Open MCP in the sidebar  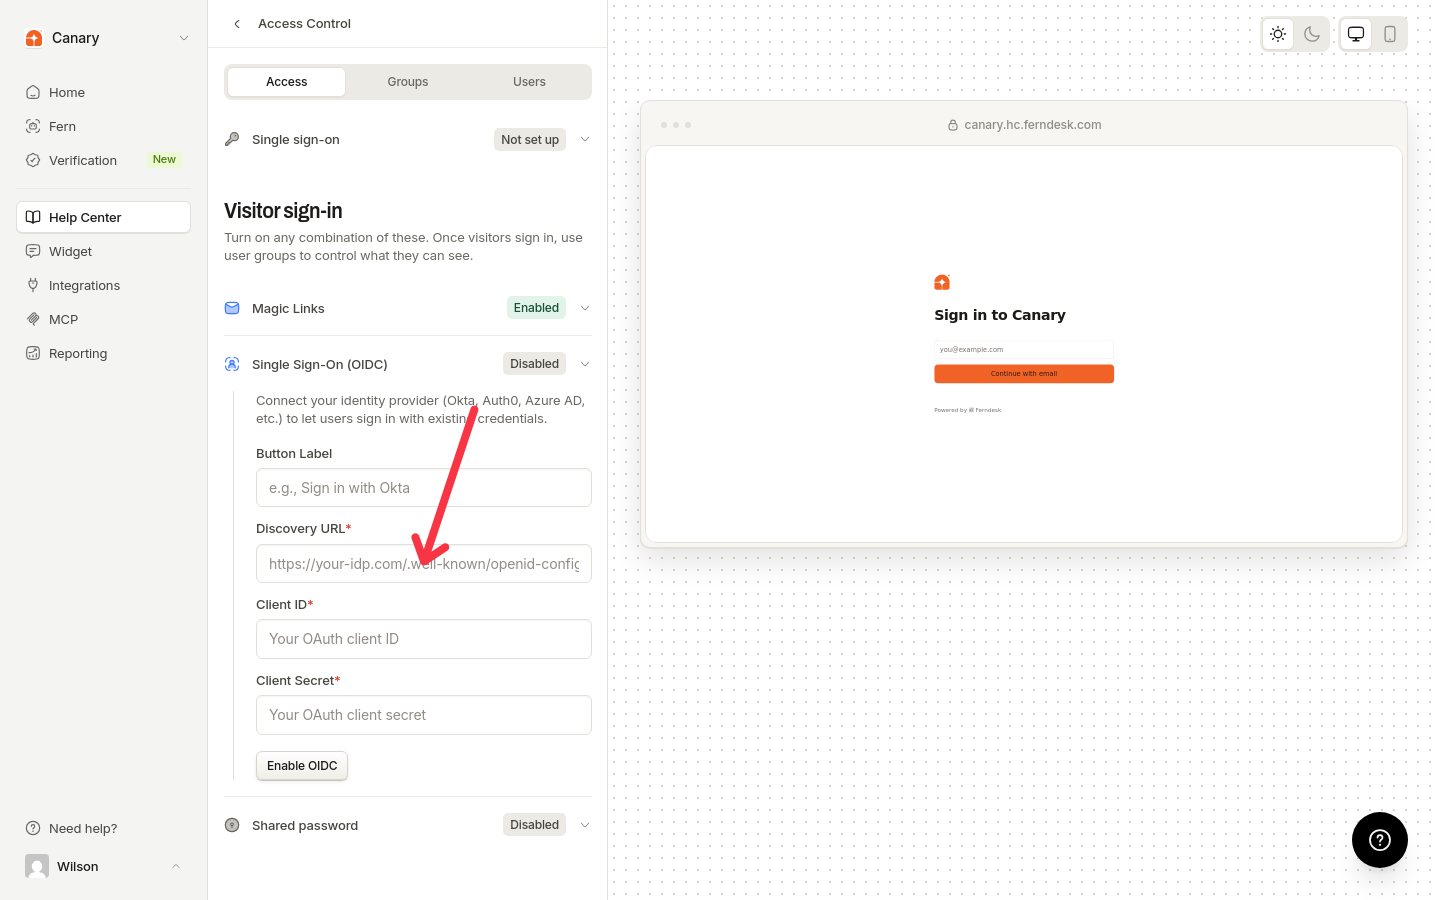[103, 319]
